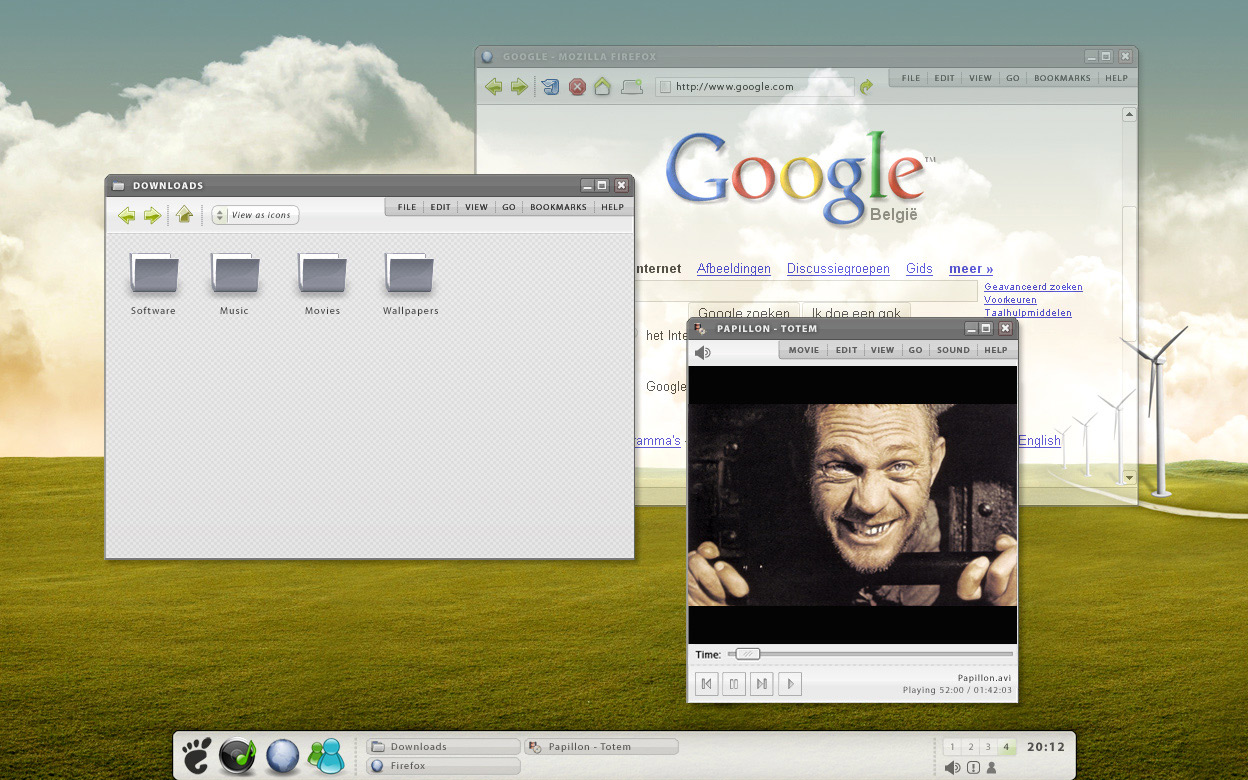The height and width of the screenshot is (780, 1248).
Task: Open Go menu in Downloads window
Action: pos(509,207)
